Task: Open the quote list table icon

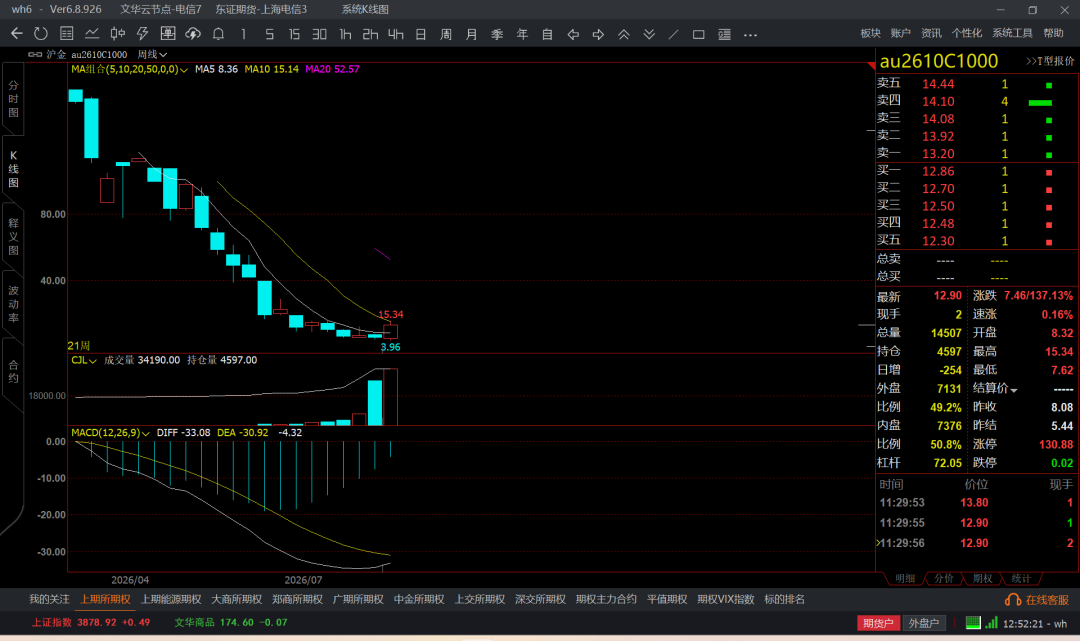Action: pyautogui.click(x=67, y=34)
